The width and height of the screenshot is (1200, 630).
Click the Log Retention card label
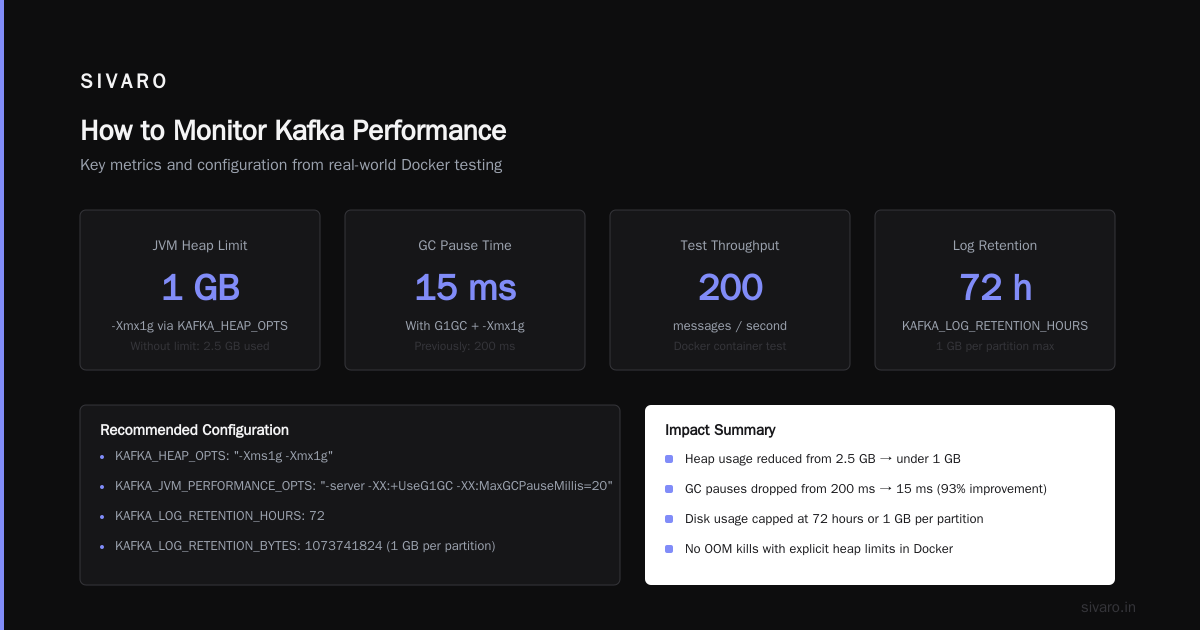click(x=995, y=245)
